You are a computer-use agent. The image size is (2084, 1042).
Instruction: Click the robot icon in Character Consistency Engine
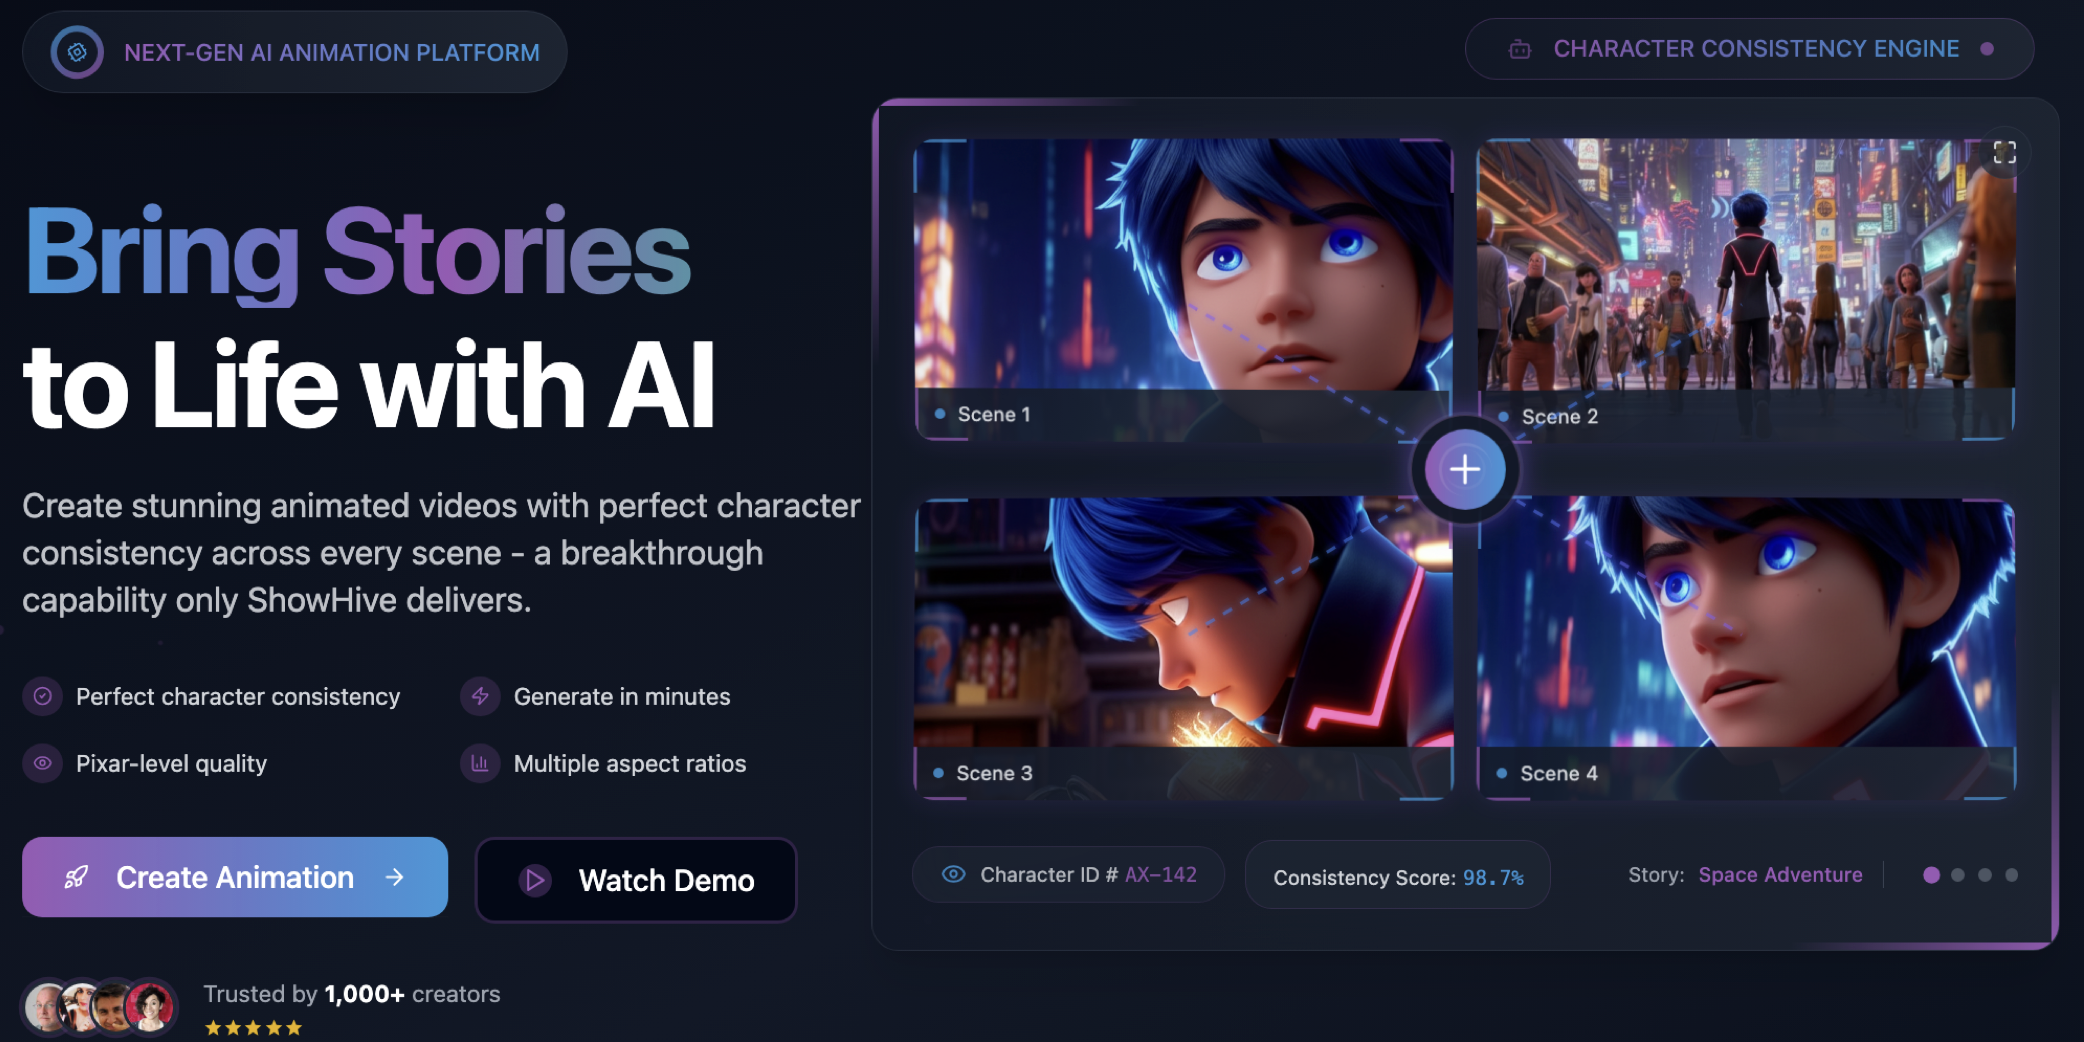1519,49
